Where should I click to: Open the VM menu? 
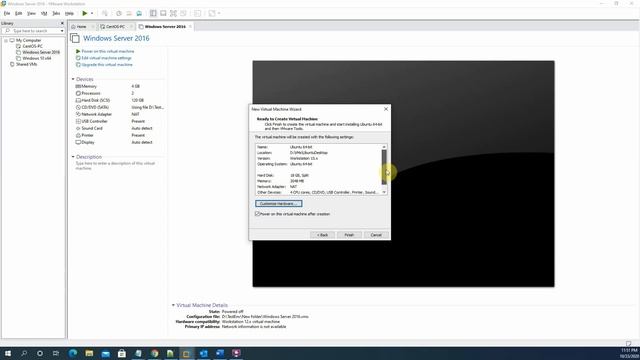tap(44, 13)
